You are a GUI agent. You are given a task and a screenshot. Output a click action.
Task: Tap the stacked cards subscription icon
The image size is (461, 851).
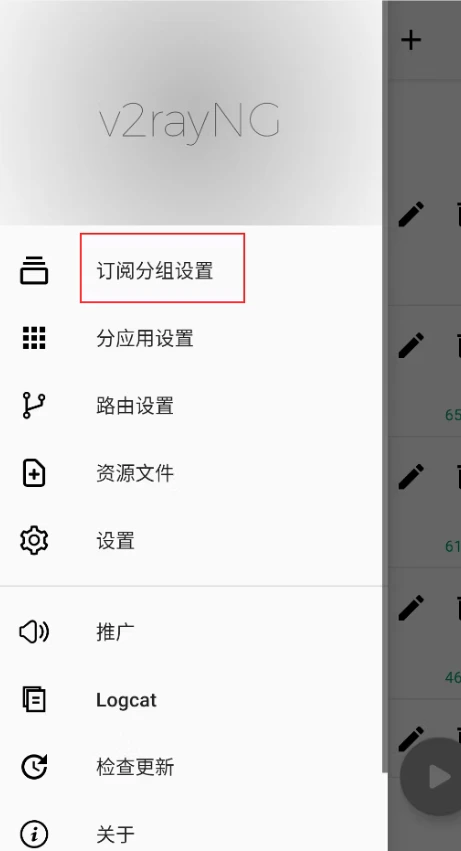[x=34, y=270]
